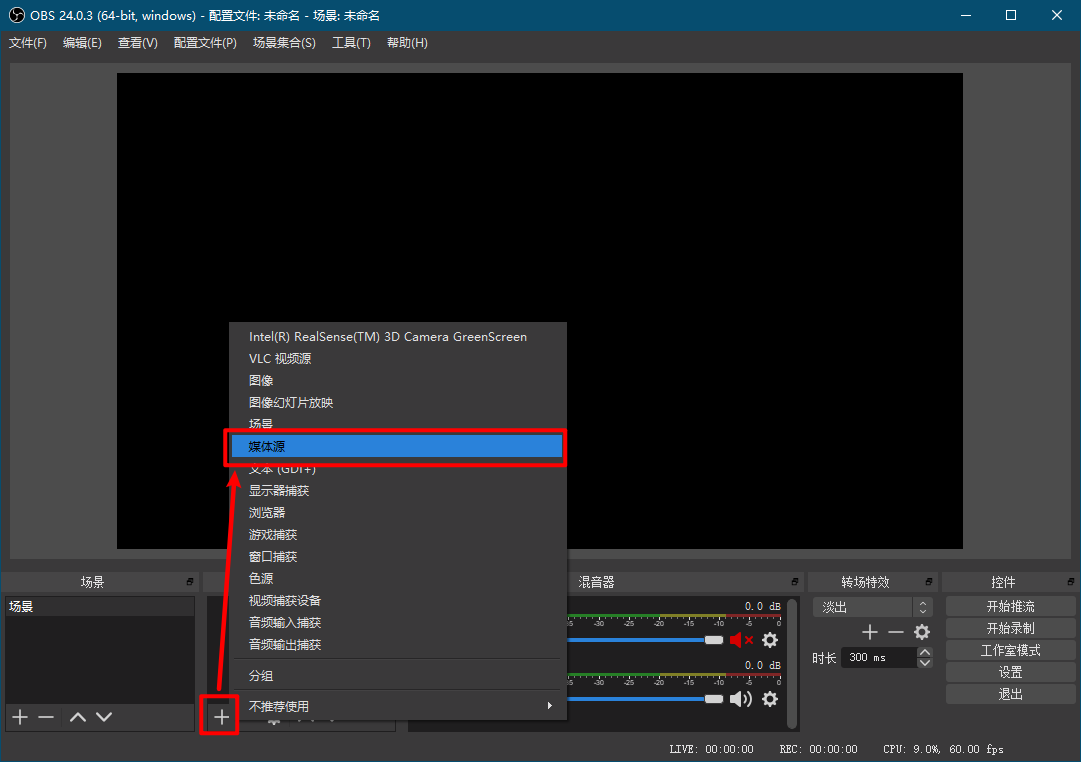Click the down arrow to move scene down
Screen dimensions: 1081x762
pos(104,716)
